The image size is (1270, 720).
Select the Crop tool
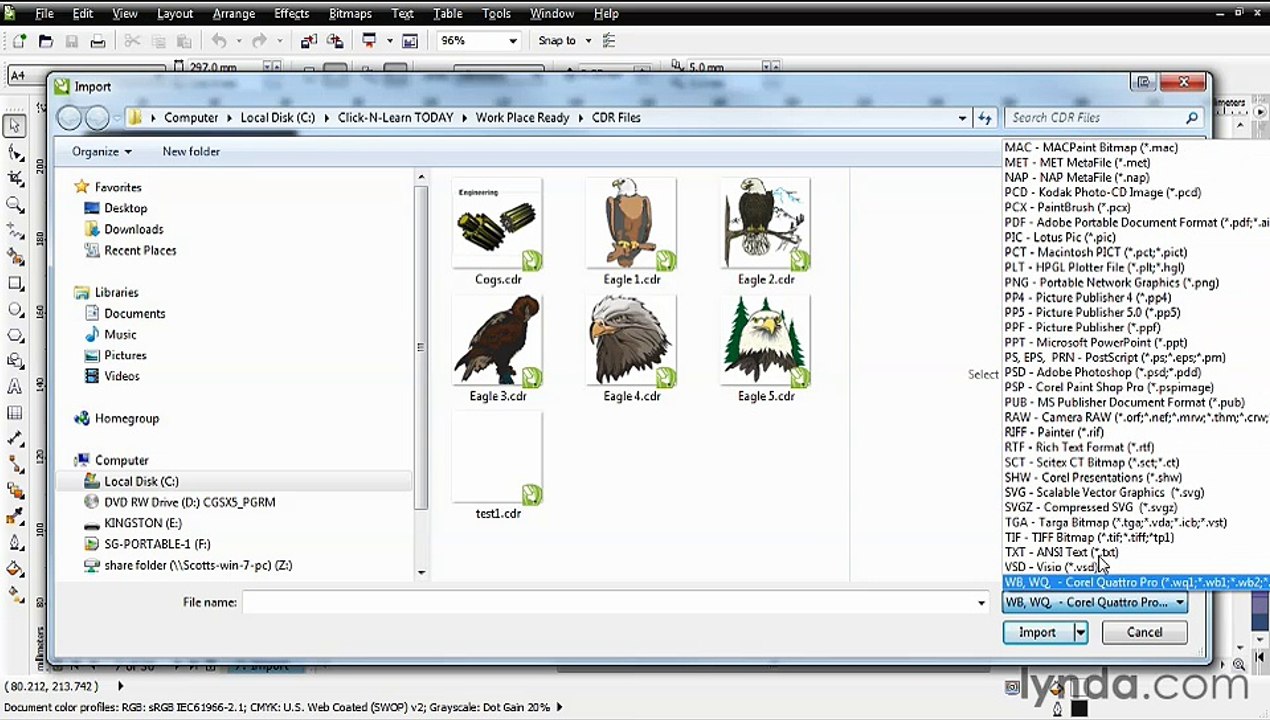[x=15, y=178]
